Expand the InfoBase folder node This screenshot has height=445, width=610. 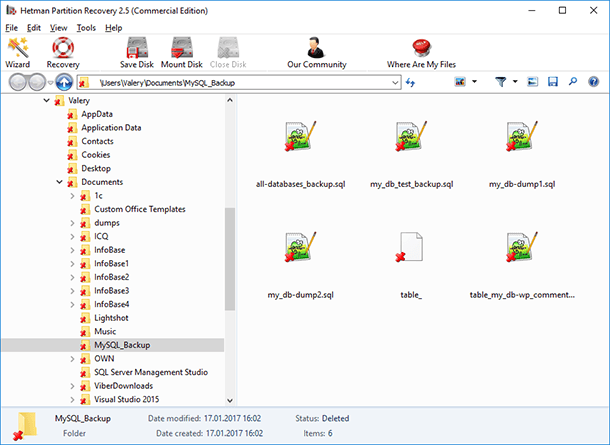pyautogui.click(x=72, y=250)
